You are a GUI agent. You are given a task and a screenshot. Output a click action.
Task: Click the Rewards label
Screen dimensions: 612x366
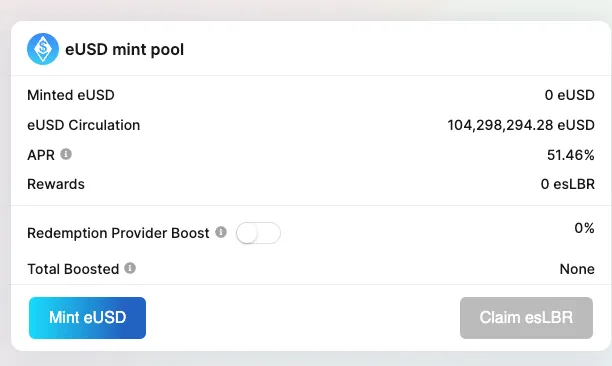tap(56, 184)
